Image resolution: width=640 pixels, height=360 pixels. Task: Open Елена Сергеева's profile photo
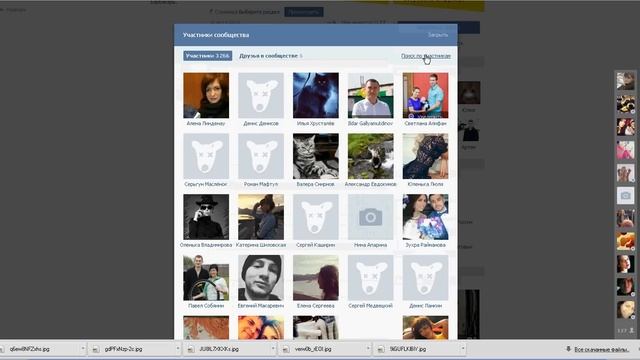(x=316, y=278)
